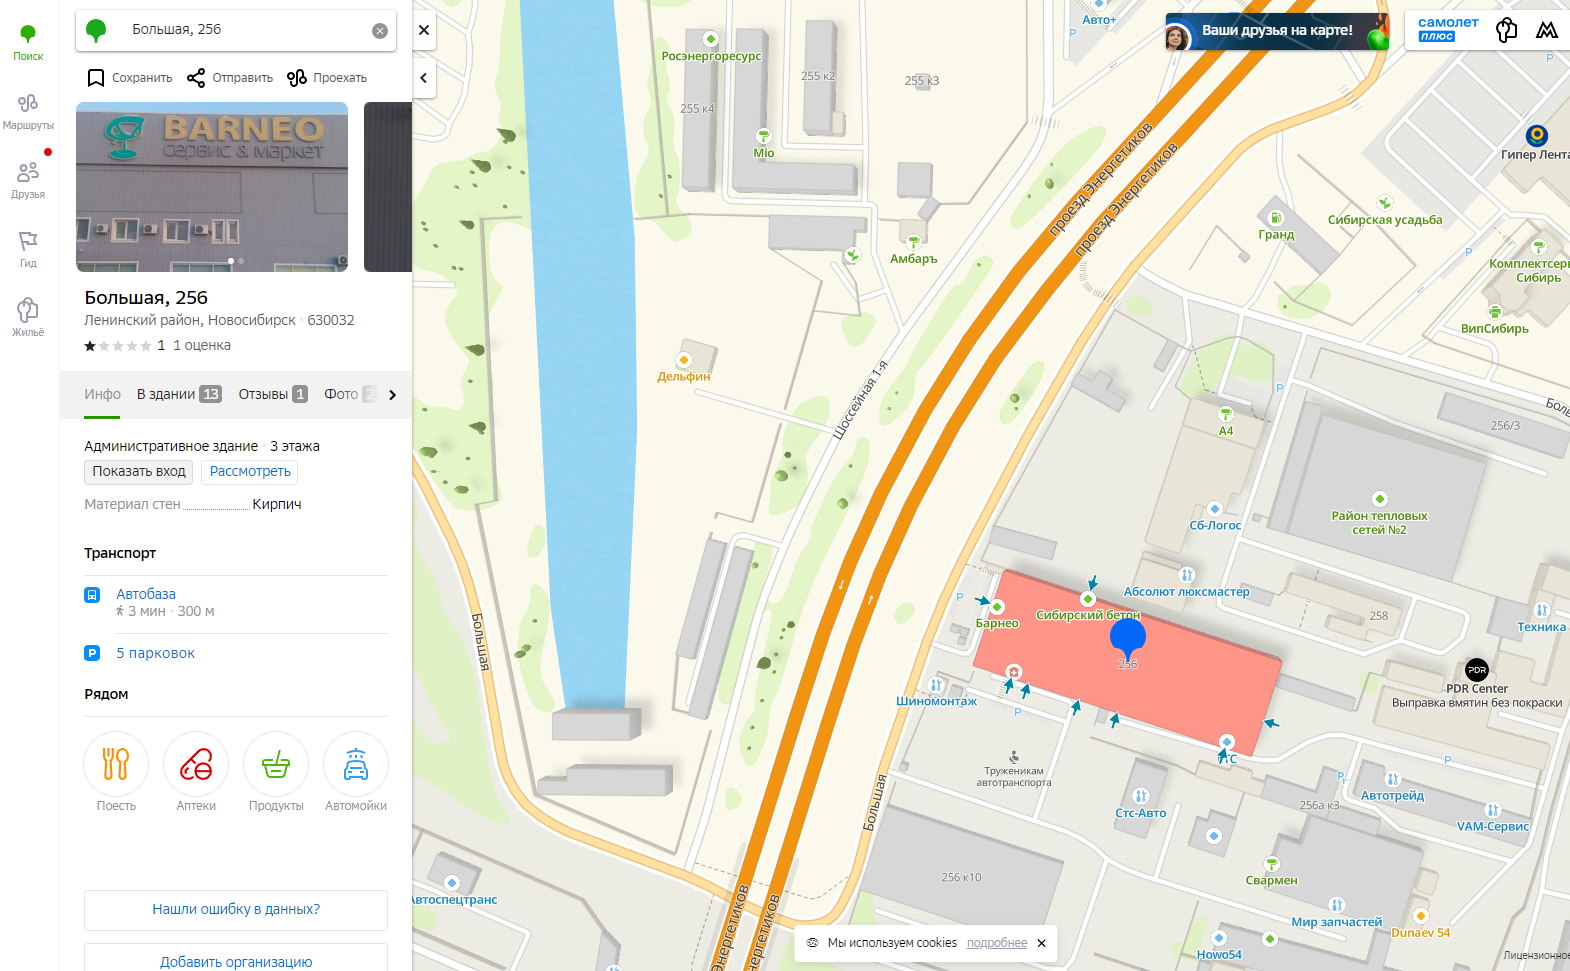Click the blue 256 map pin
The height and width of the screenshot is (971, 1570).
1127,637
